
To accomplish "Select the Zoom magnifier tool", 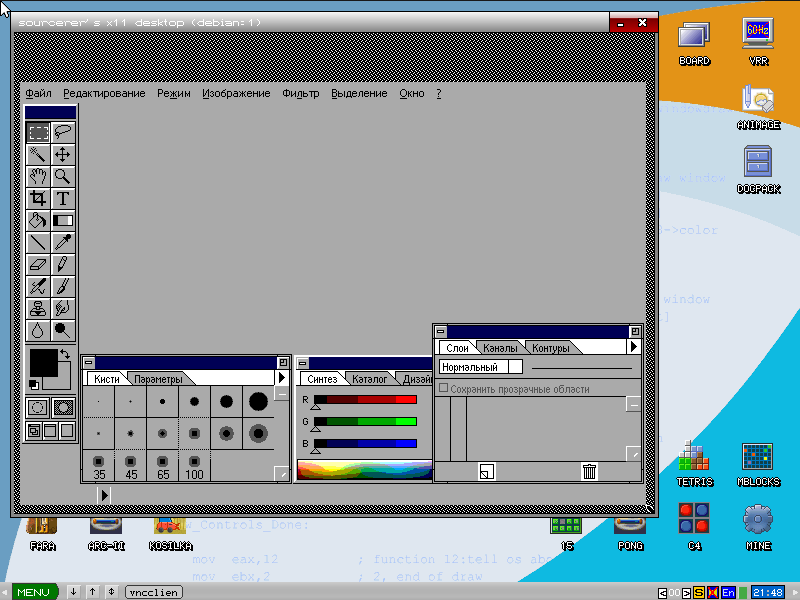I will coord(63,176).
